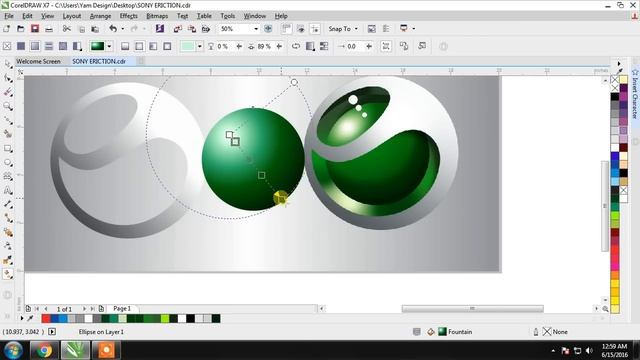The image size is (640, 360).
Task: Click the Copy Fill icon in the property bar
Action: point(404,46)
